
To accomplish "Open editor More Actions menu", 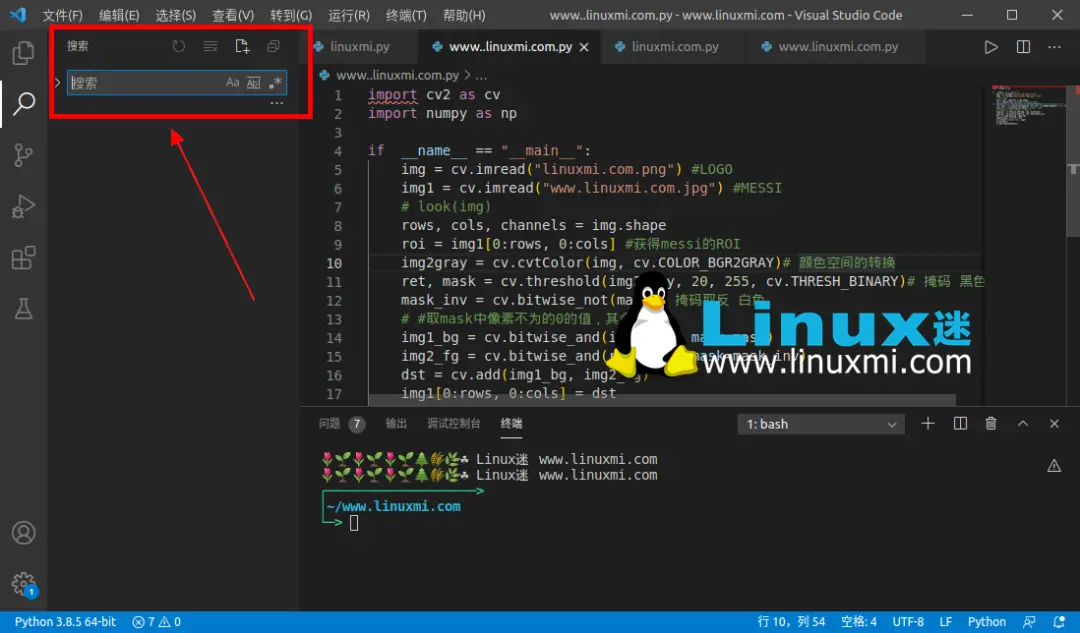I will (x=1055, y=47).
